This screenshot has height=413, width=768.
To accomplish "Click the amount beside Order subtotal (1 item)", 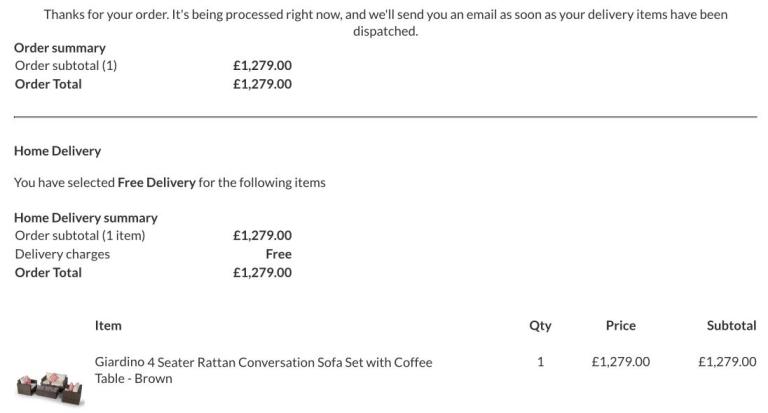I will pos(262,236).
